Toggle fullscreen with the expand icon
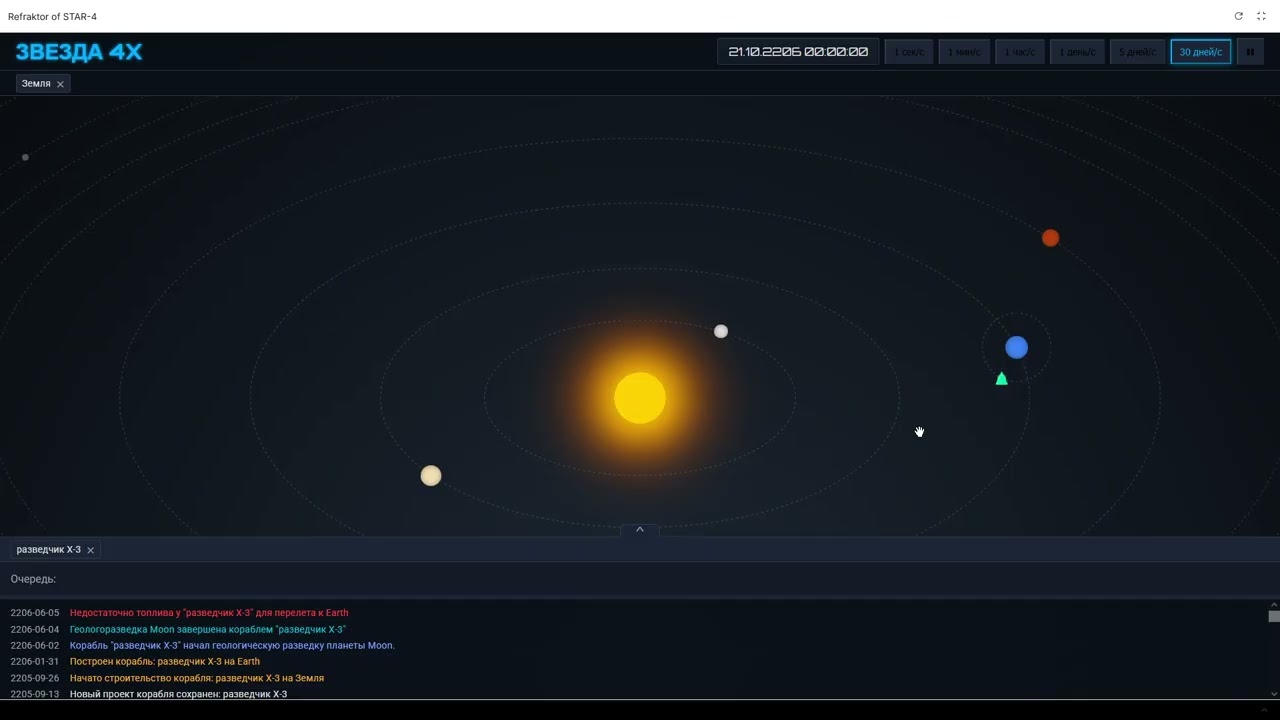 coord(1261,16)
